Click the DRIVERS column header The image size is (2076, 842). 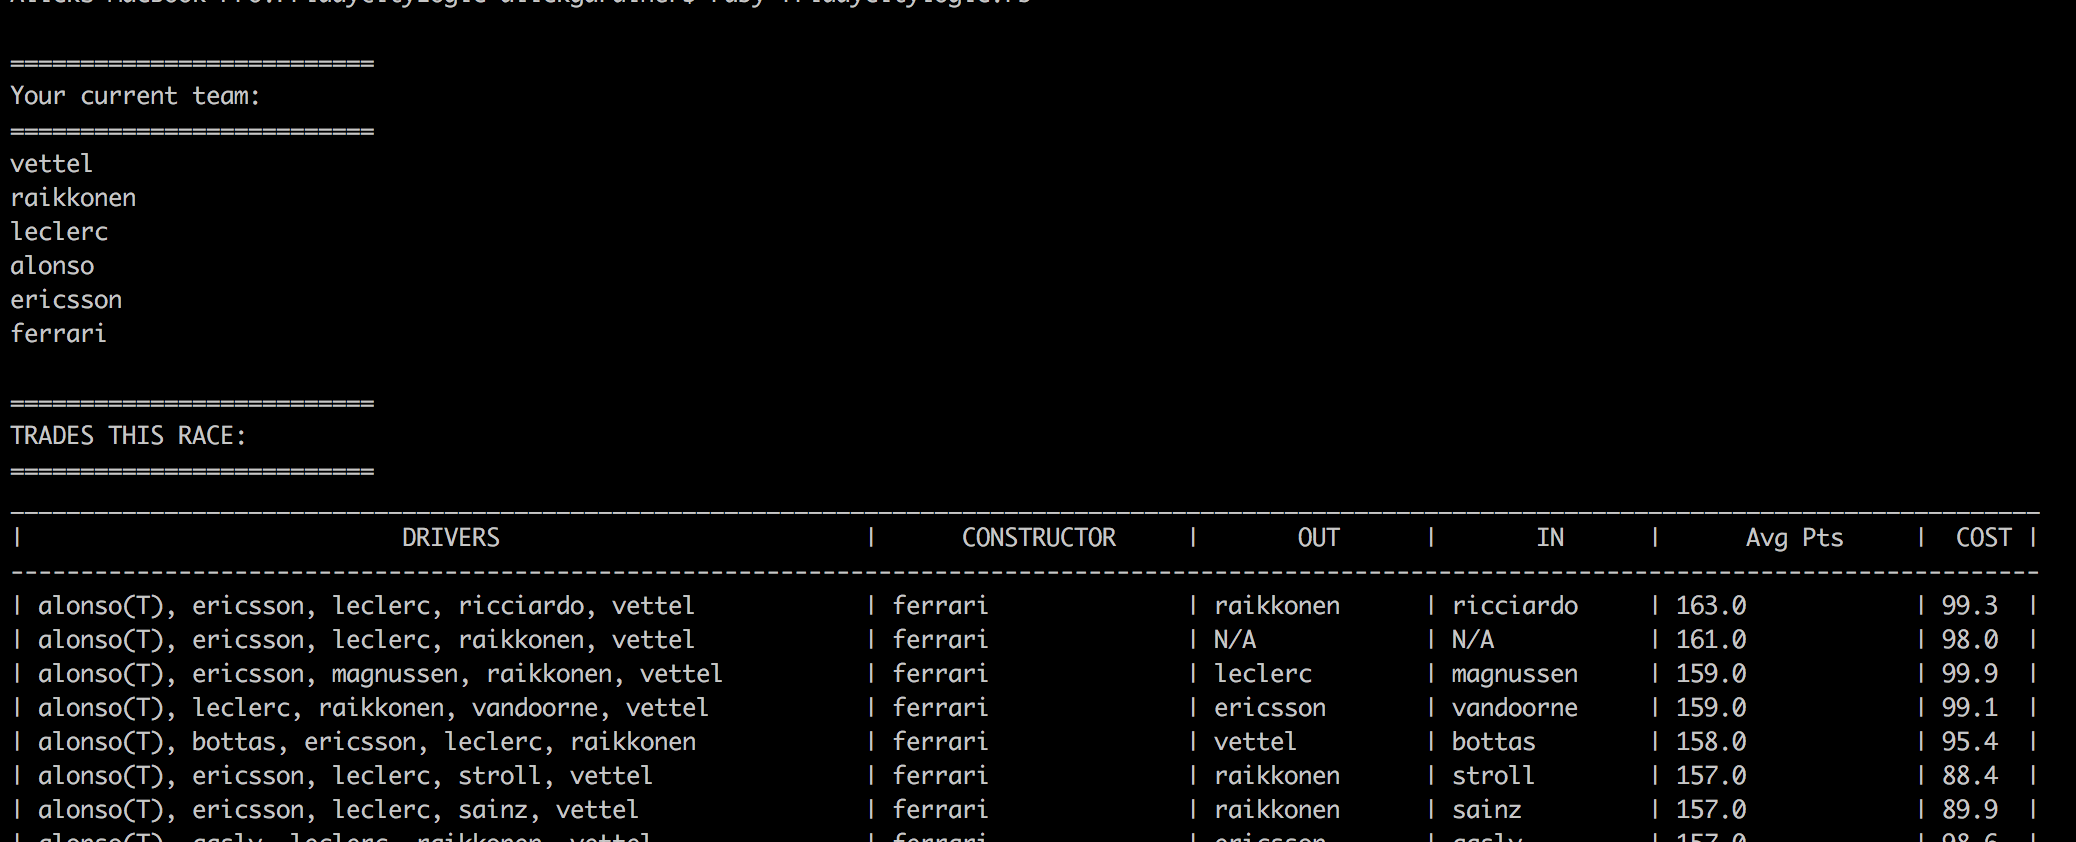tap(451, 538)
